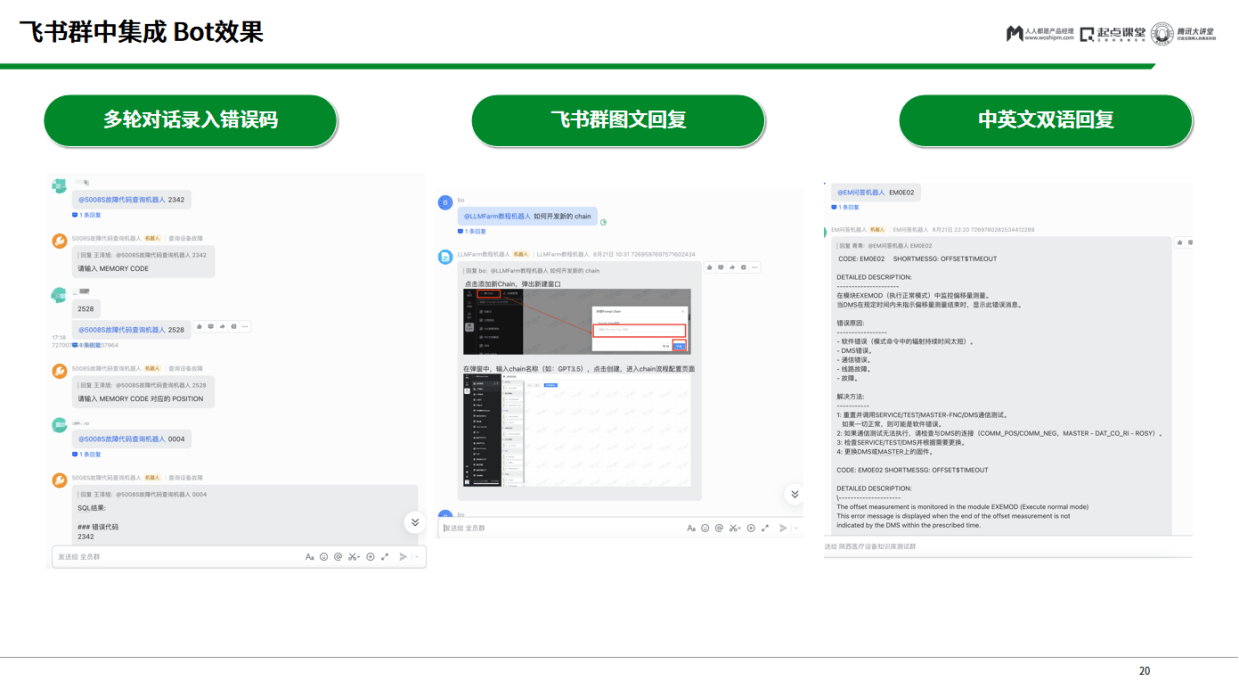Viewport: 1239px width, 697px height.
Task: Select the 中英文双语回复 header button
Action: pyautogui.click(x=1045, y=120)
